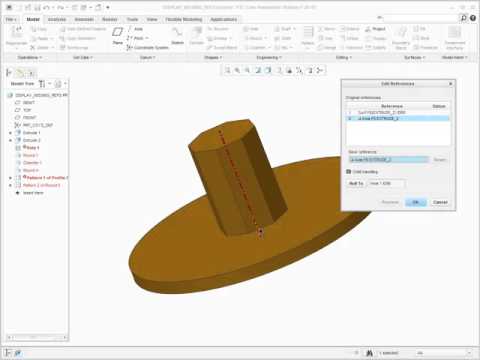Click the Roll To value field

click(386, 183)
